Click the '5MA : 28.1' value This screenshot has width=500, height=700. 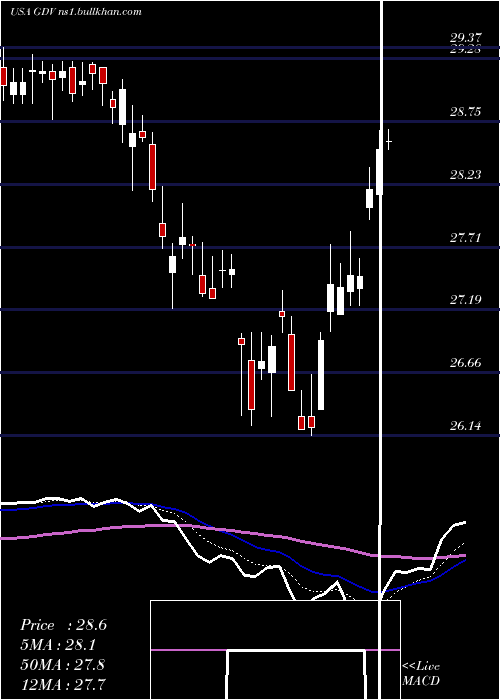(x=58, y=645)
